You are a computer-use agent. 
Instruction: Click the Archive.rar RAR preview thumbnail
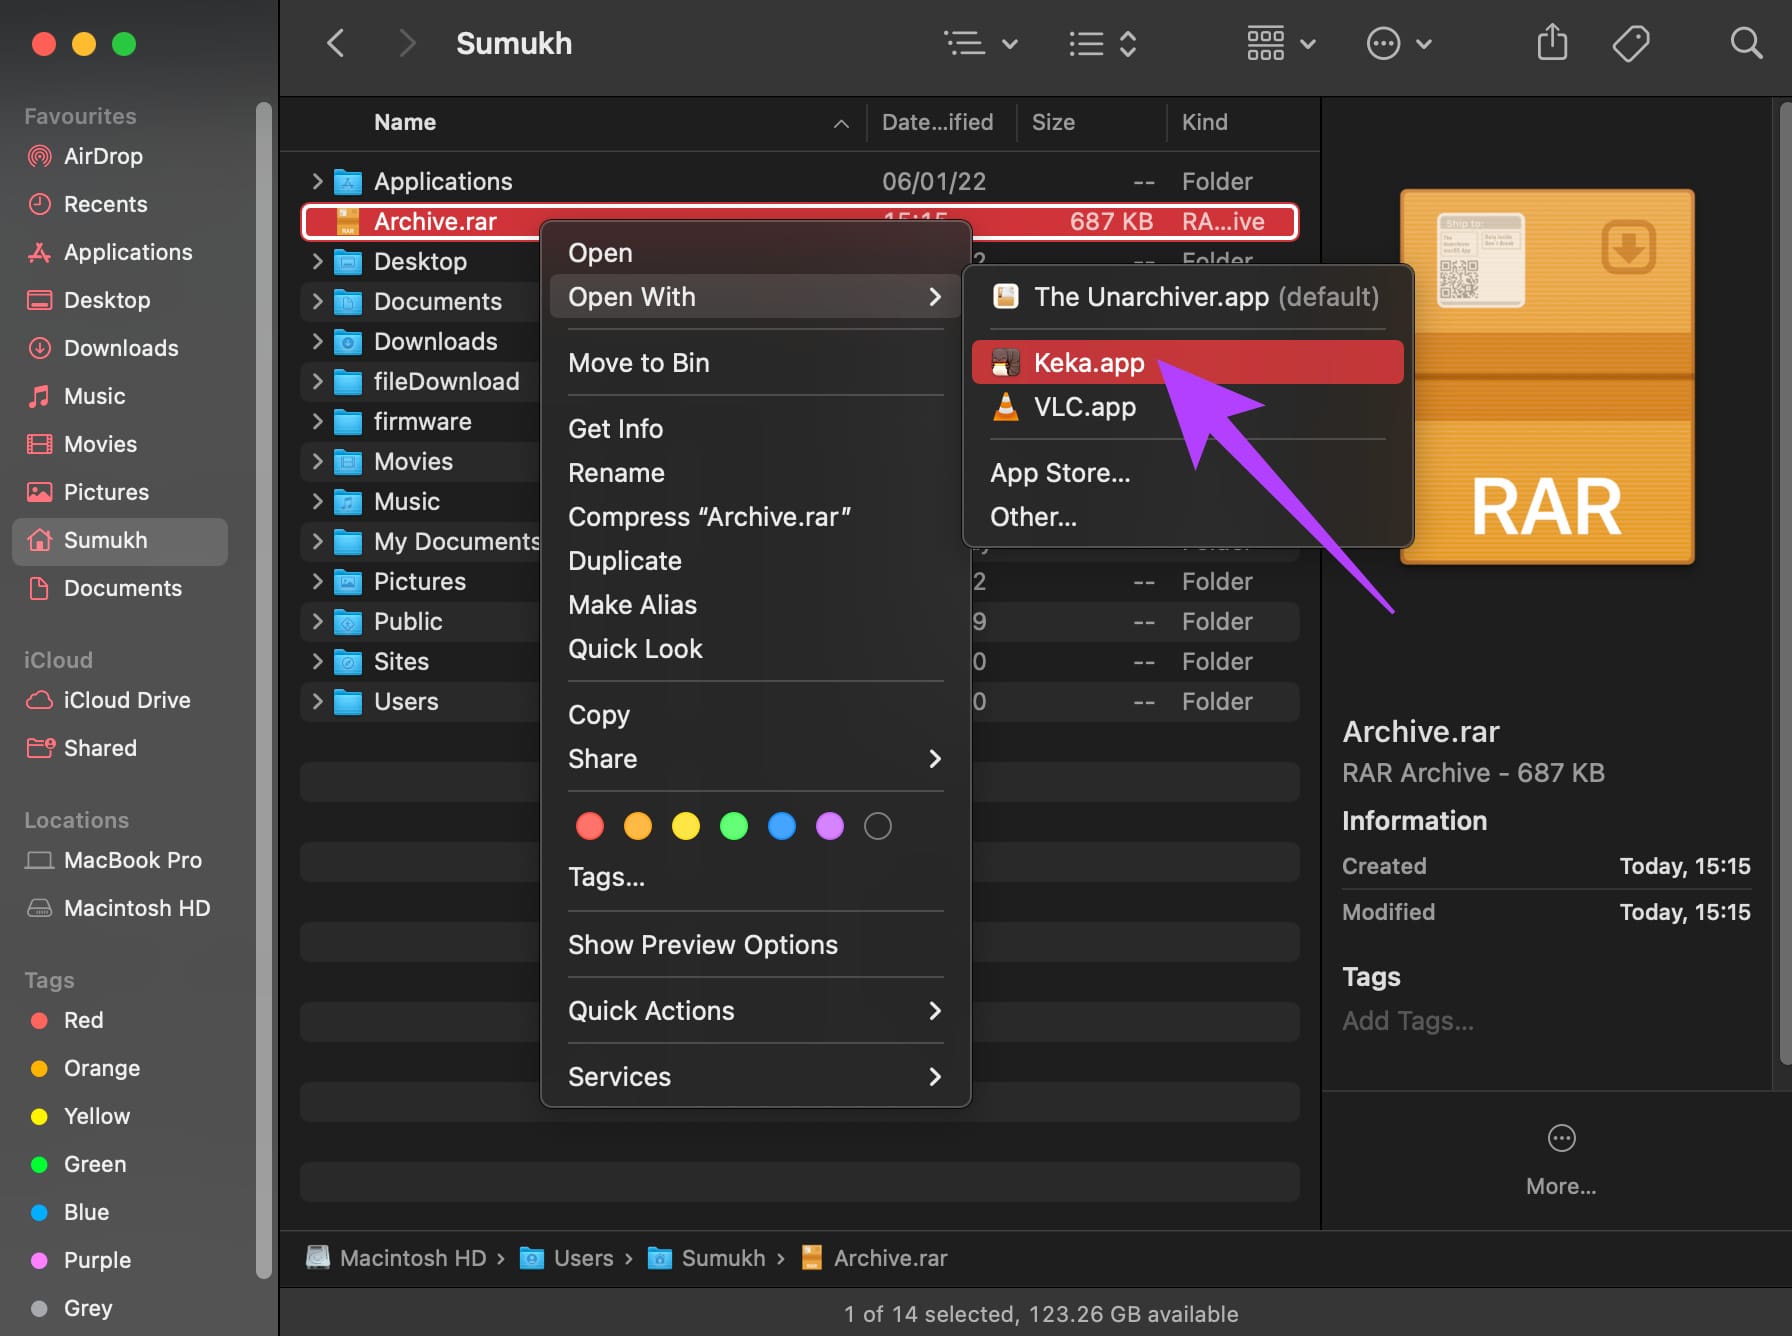pos(1547,376)
